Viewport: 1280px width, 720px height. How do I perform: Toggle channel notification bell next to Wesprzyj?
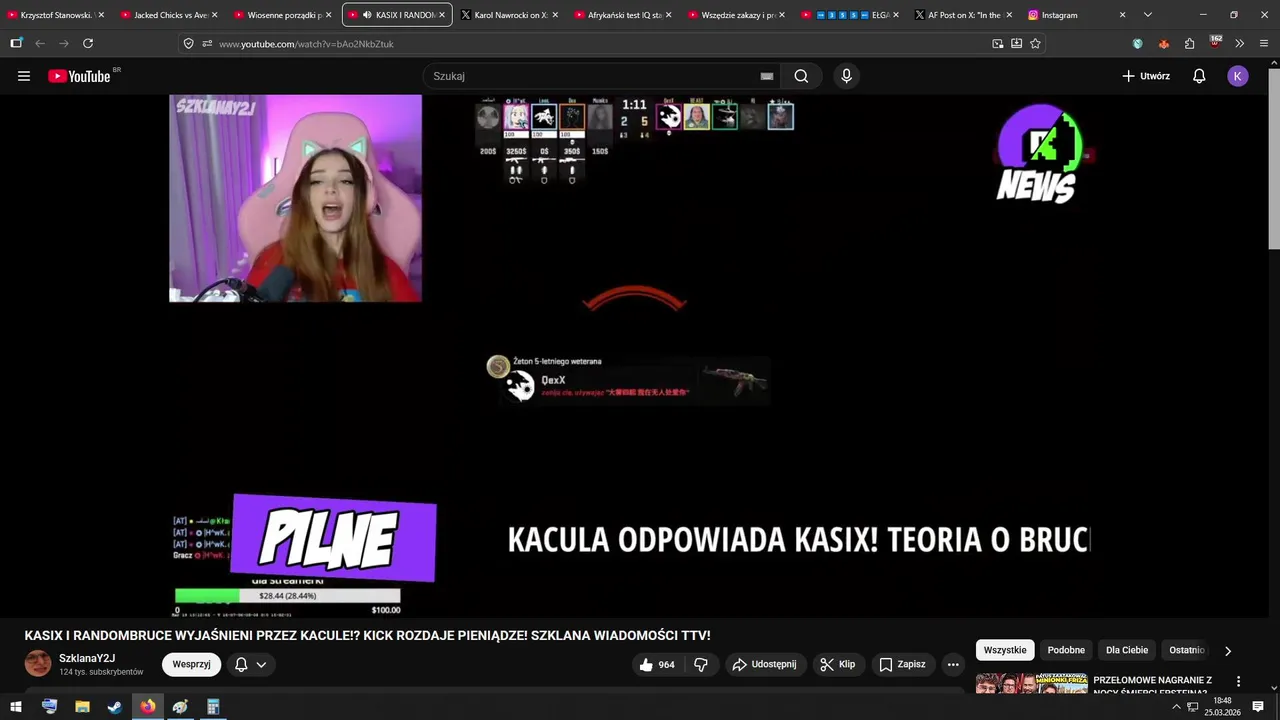(x=251, y=664)
